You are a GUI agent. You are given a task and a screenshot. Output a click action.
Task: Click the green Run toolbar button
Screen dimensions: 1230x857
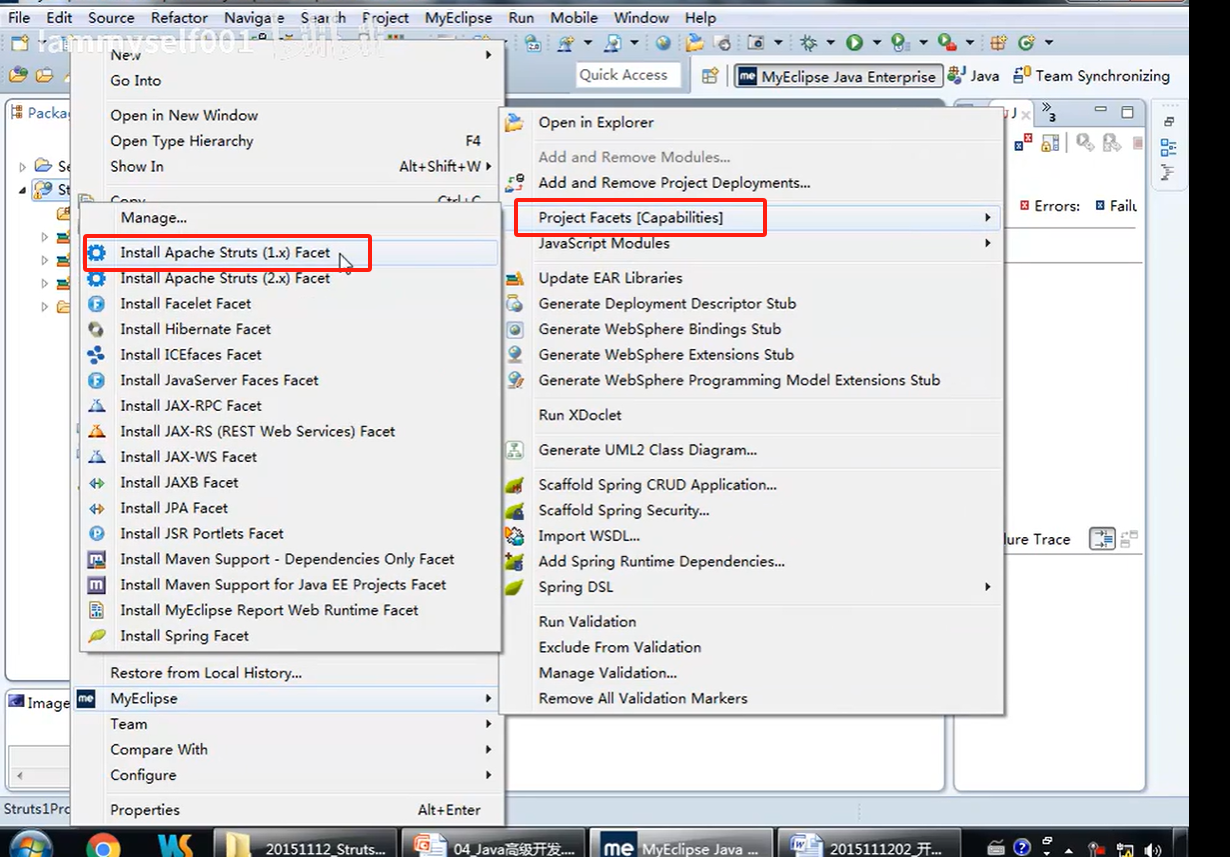(x=854, y=43)
